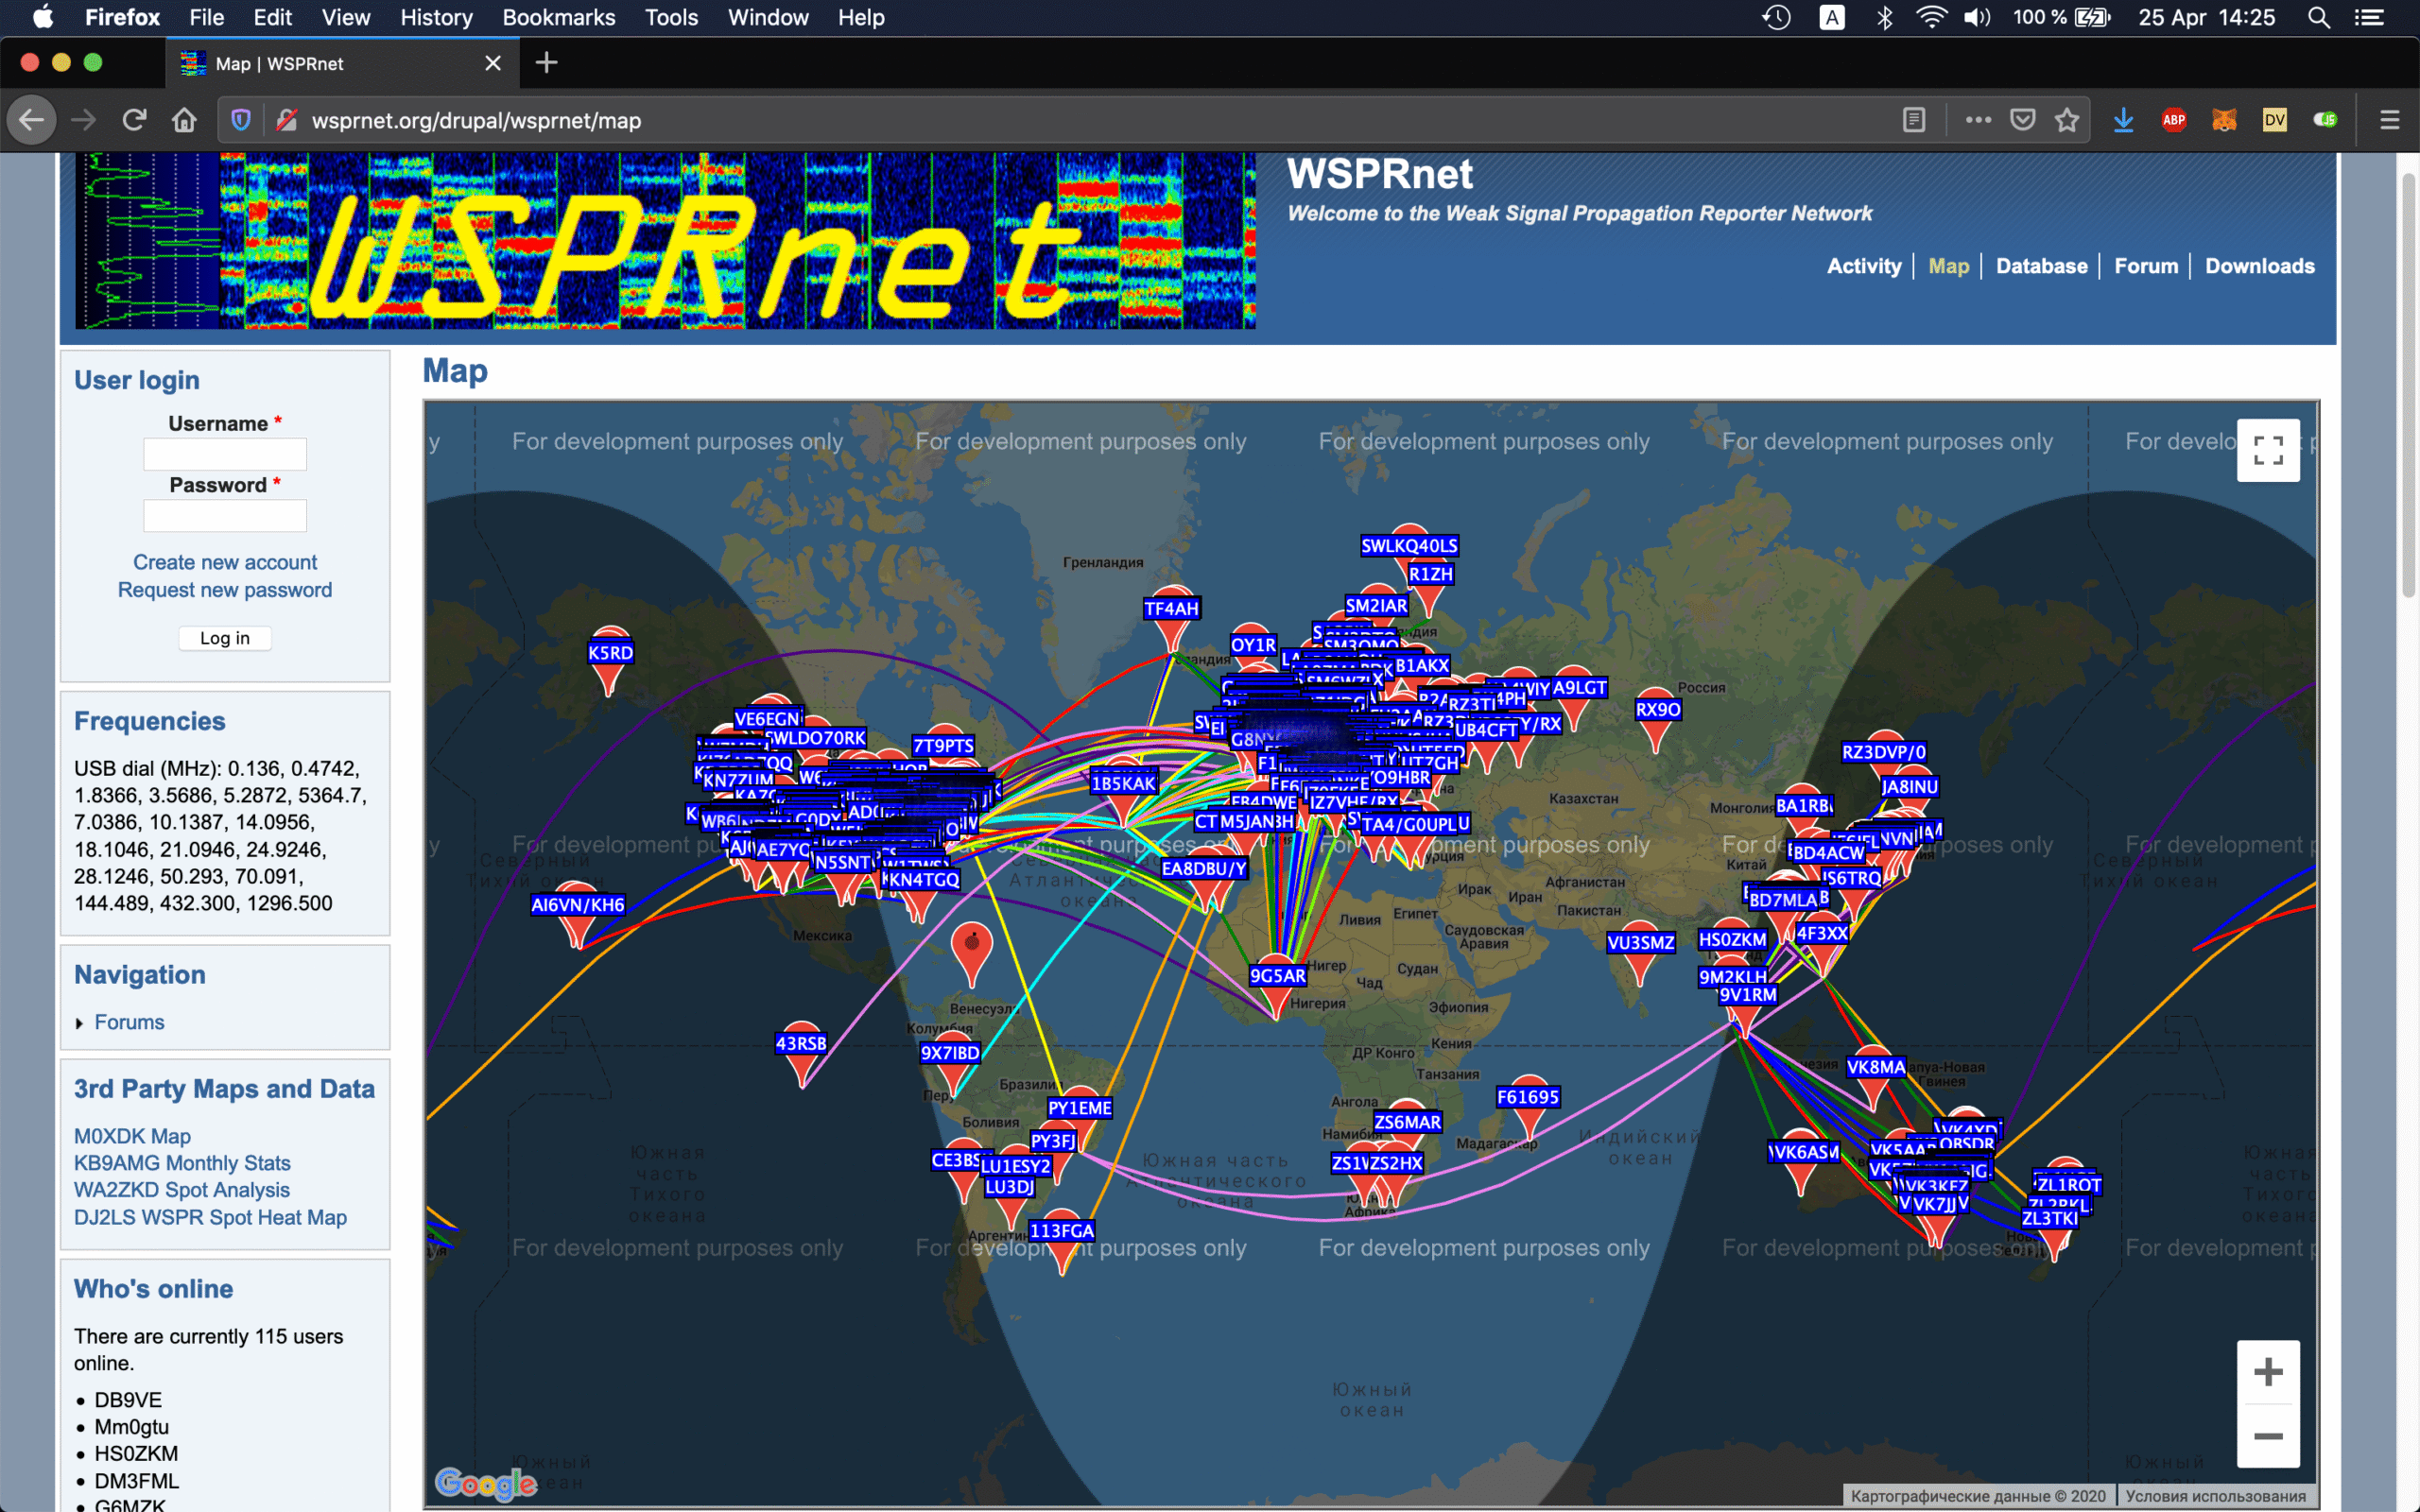Open Google map terms link at bottom
This screenshot has height=1512, width=2420.
point(2215,1496)
